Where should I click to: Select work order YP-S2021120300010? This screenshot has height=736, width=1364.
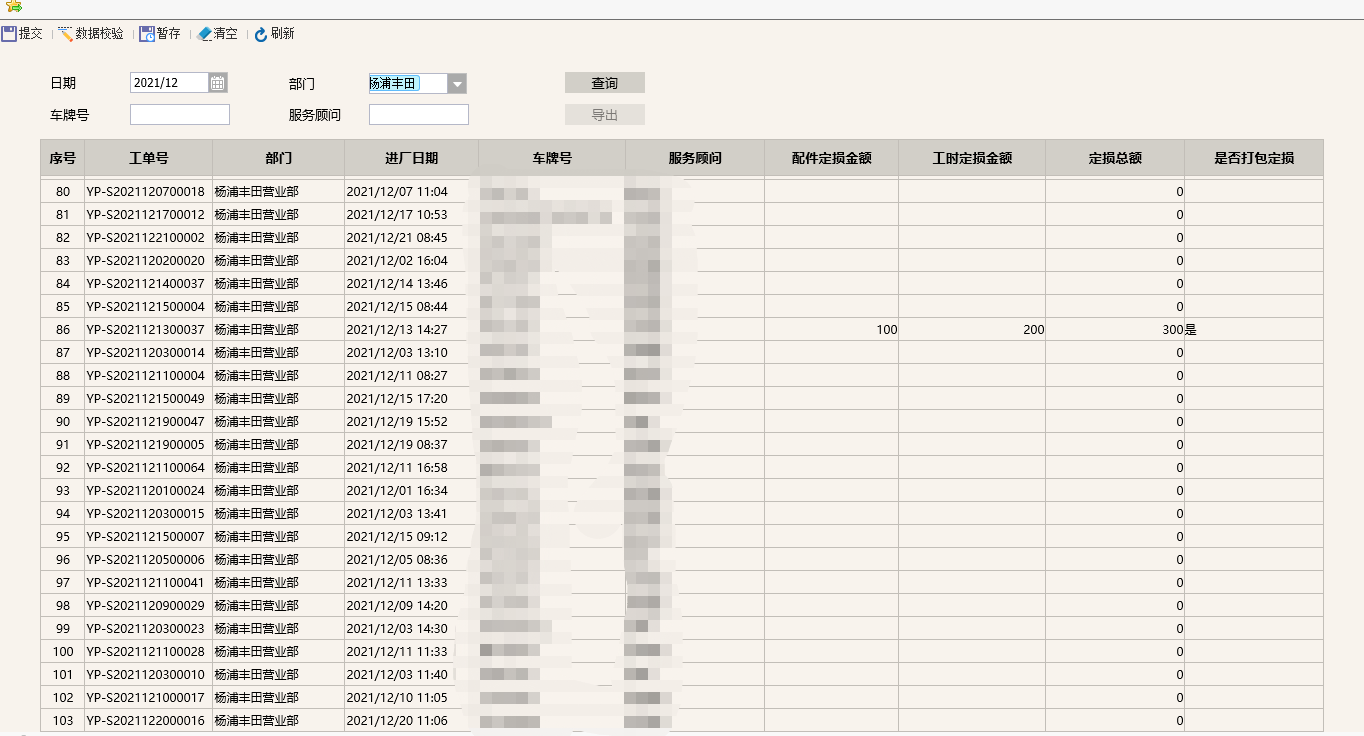click(x=145, y=675)
